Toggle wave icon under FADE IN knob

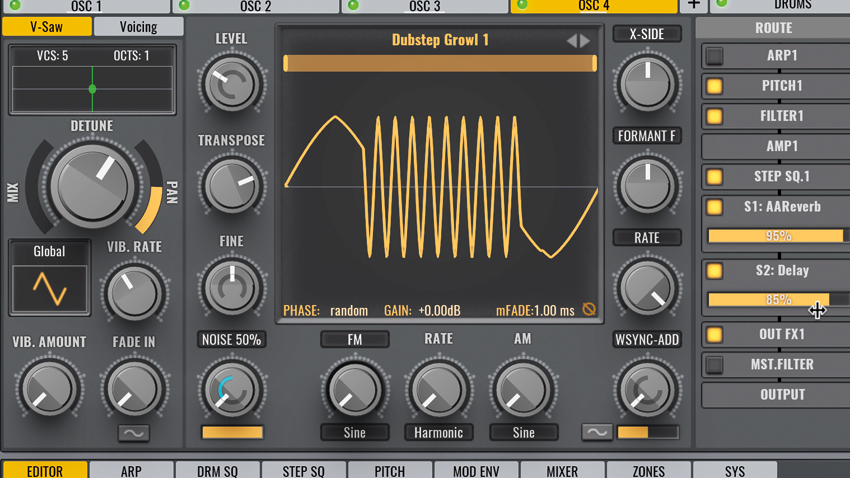click(134, 432)
